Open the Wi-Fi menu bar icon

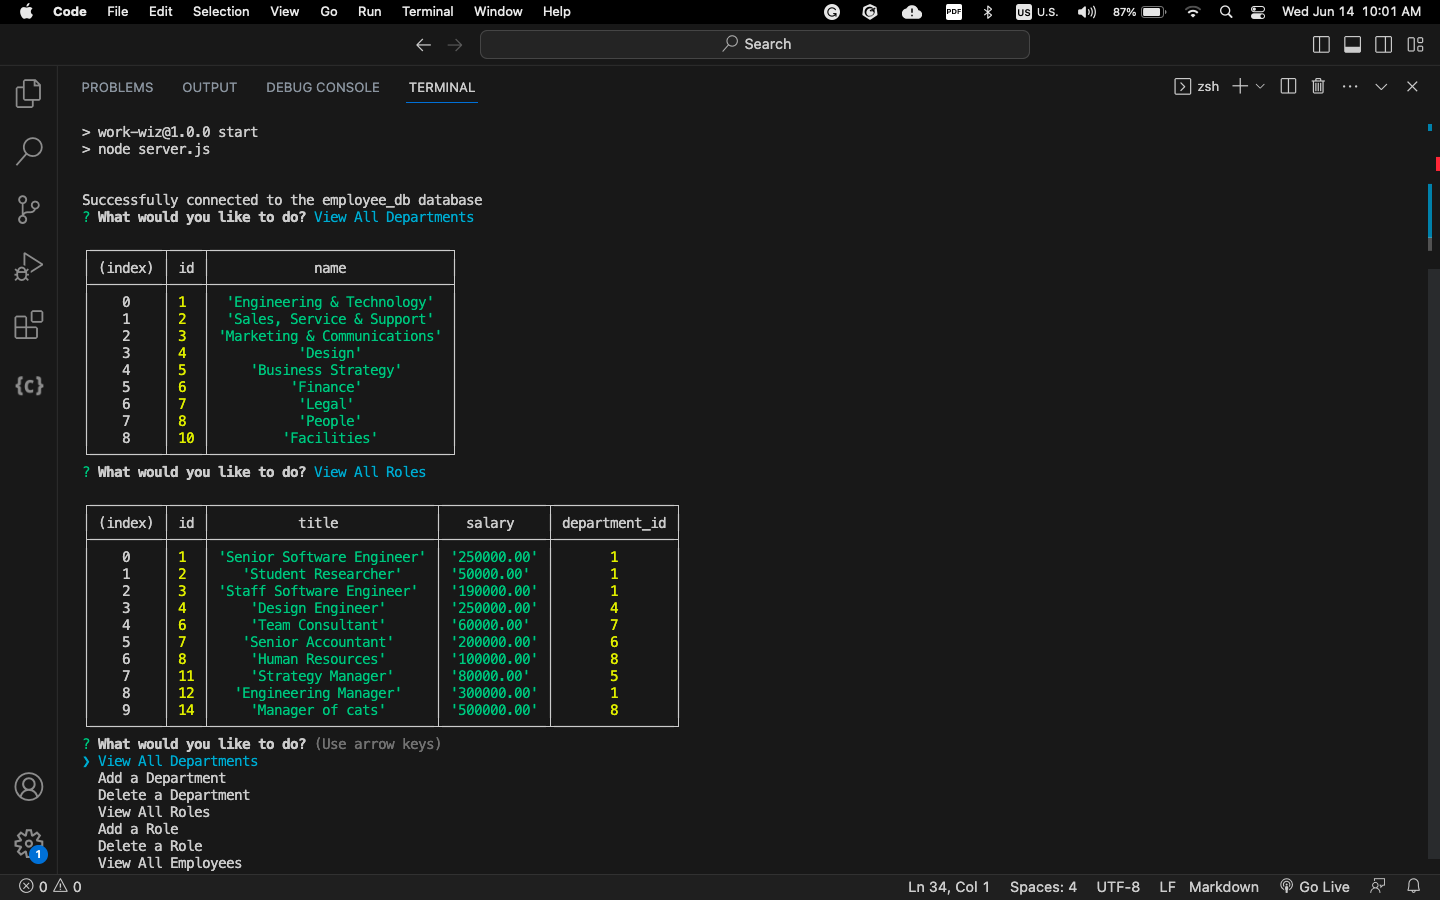click(x=1192, y=12)
